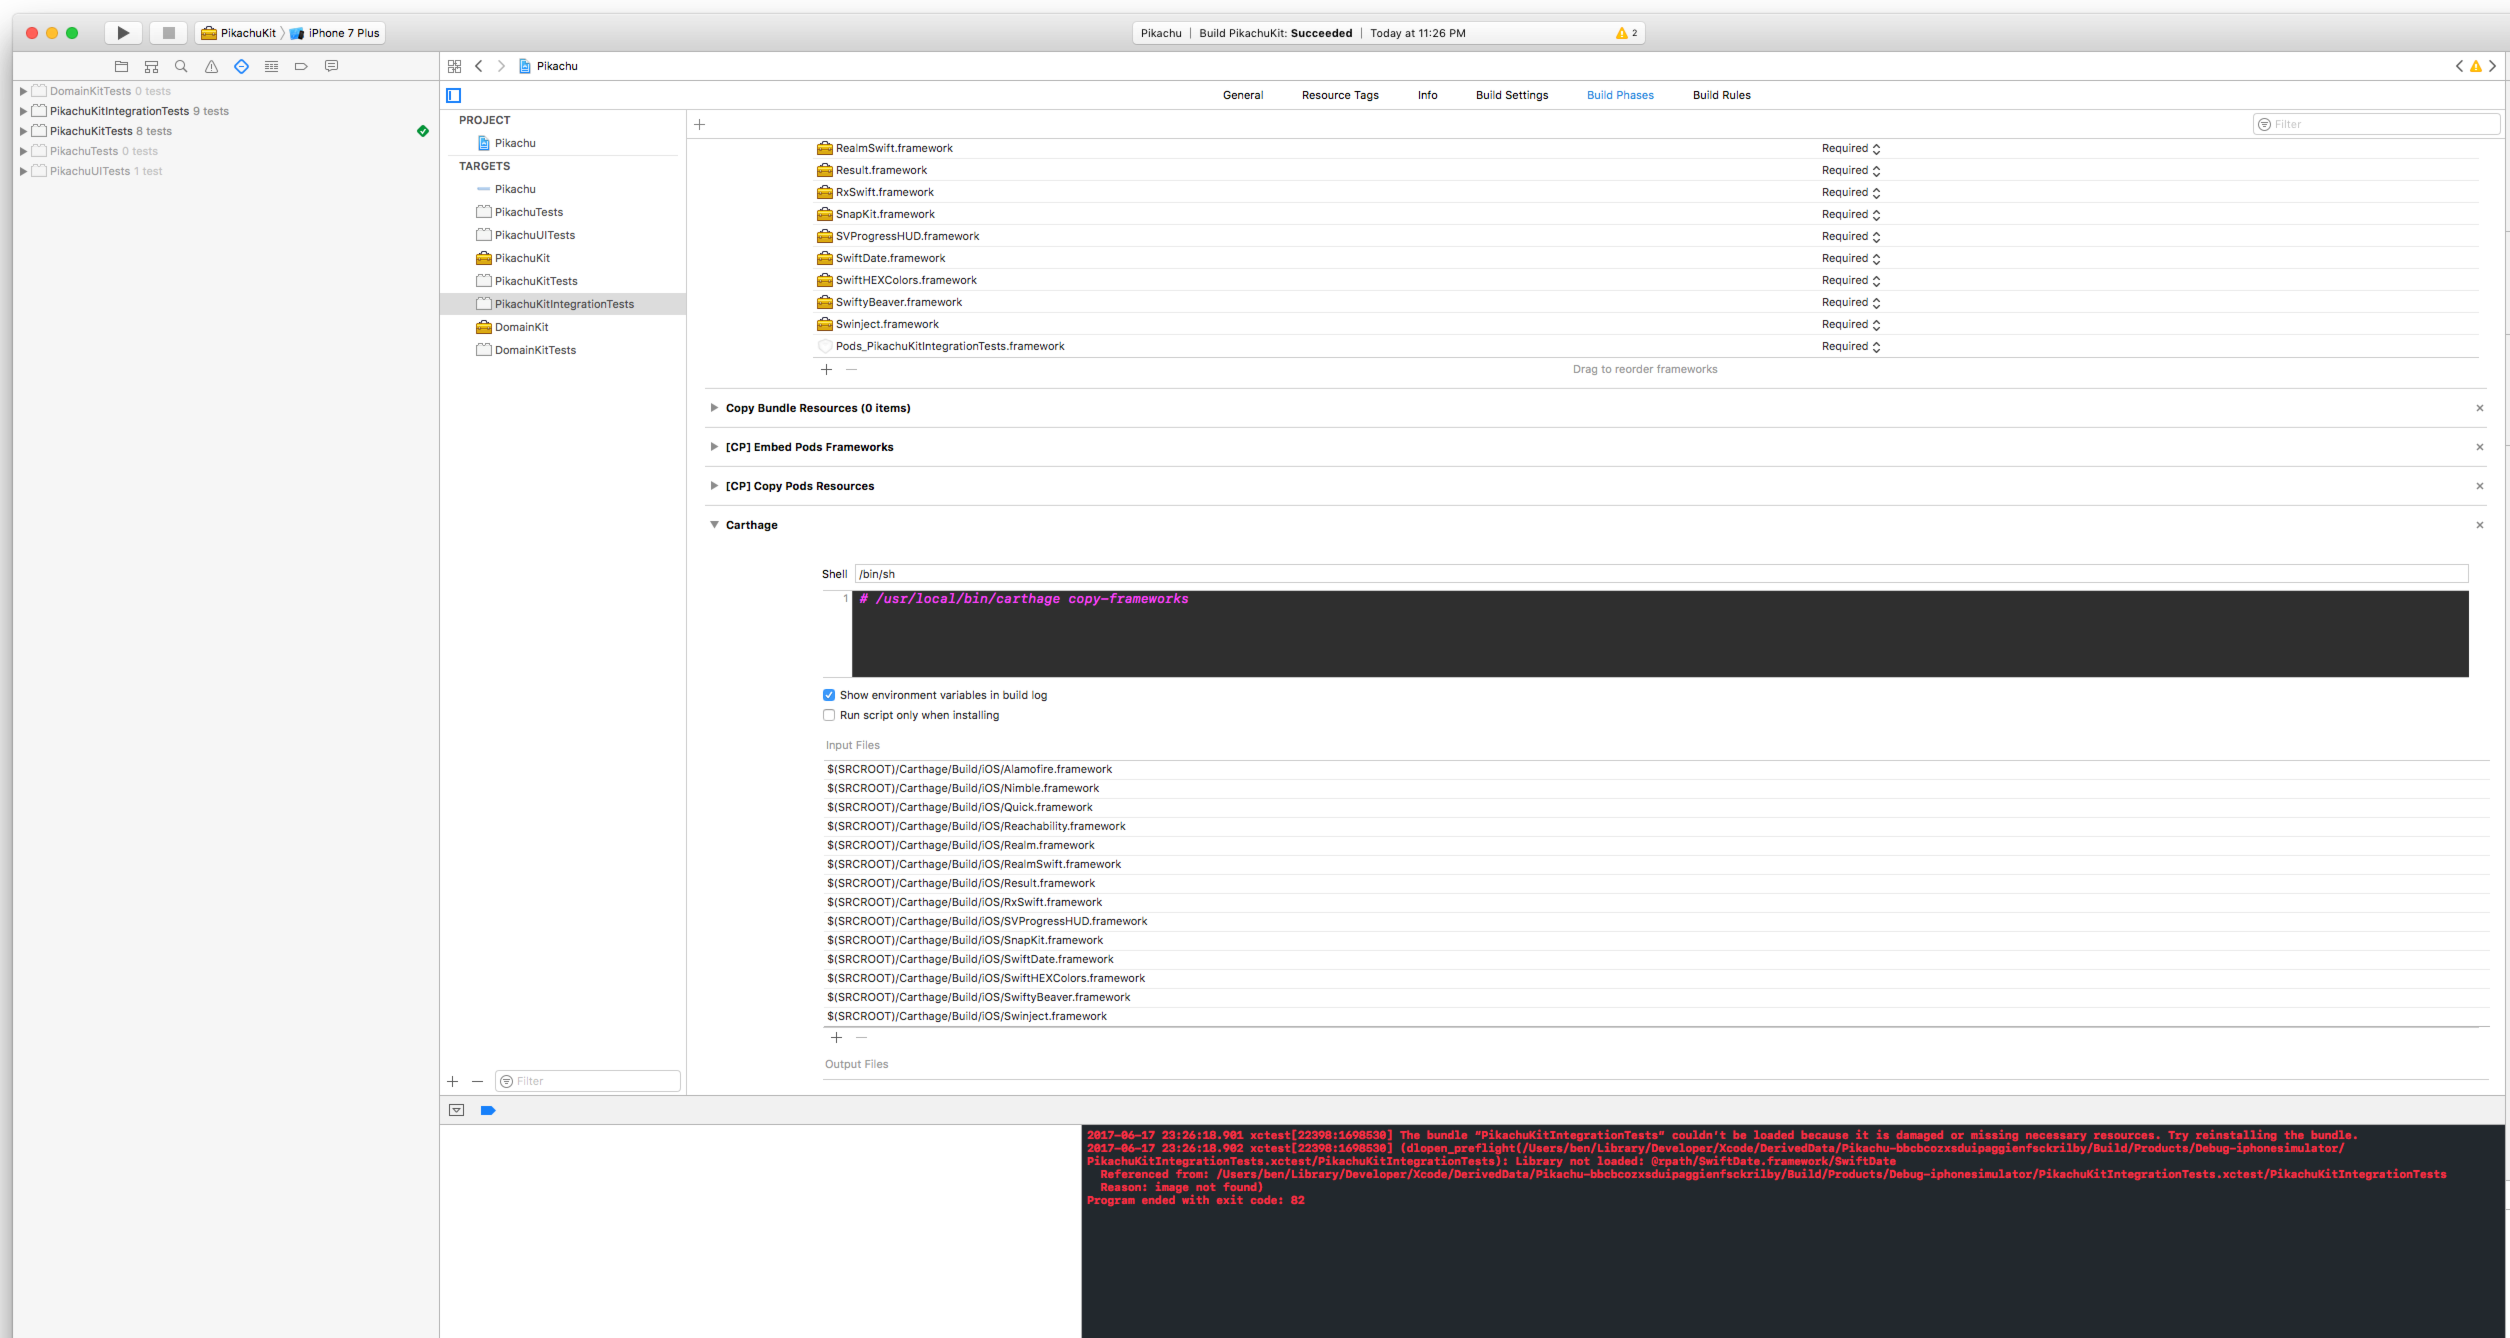This screenshot has width=2510, height=1338.
Task: Enable 'Run script only when installing'
Action: pyautogui.click(x=829, y=715)
